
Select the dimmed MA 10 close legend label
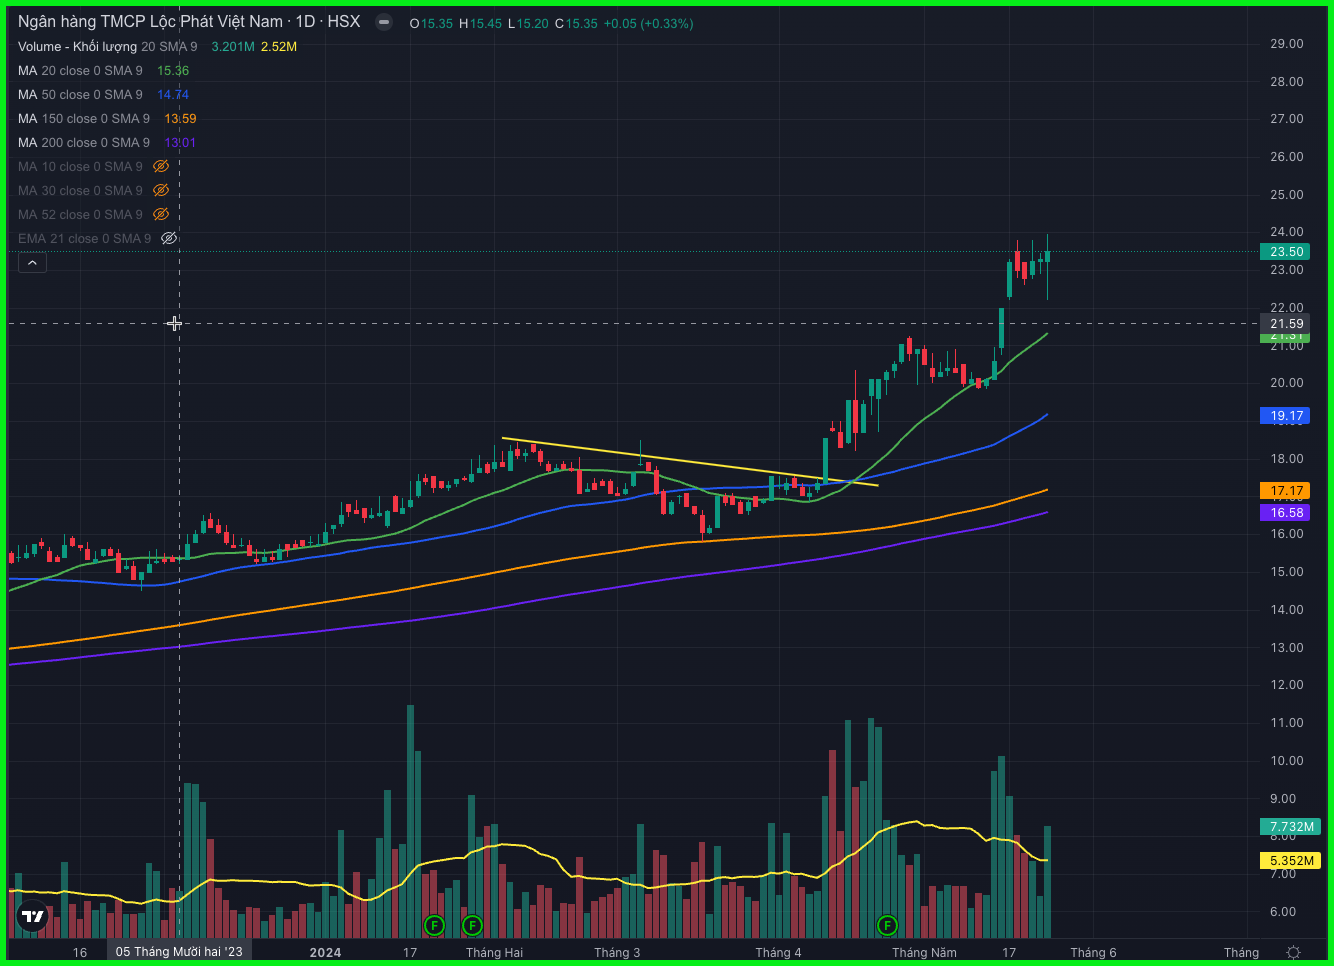click(80, 166)
